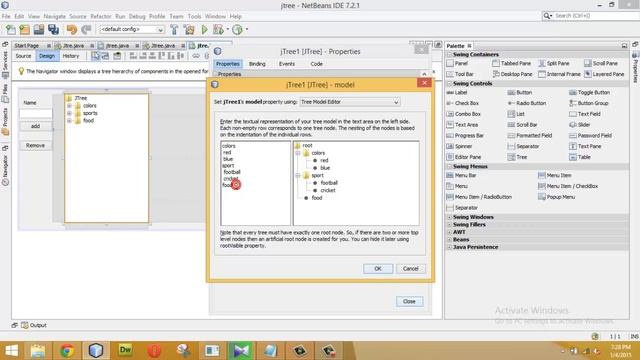
Task: Click the IDE search box
Action: [x=591, y=16]
